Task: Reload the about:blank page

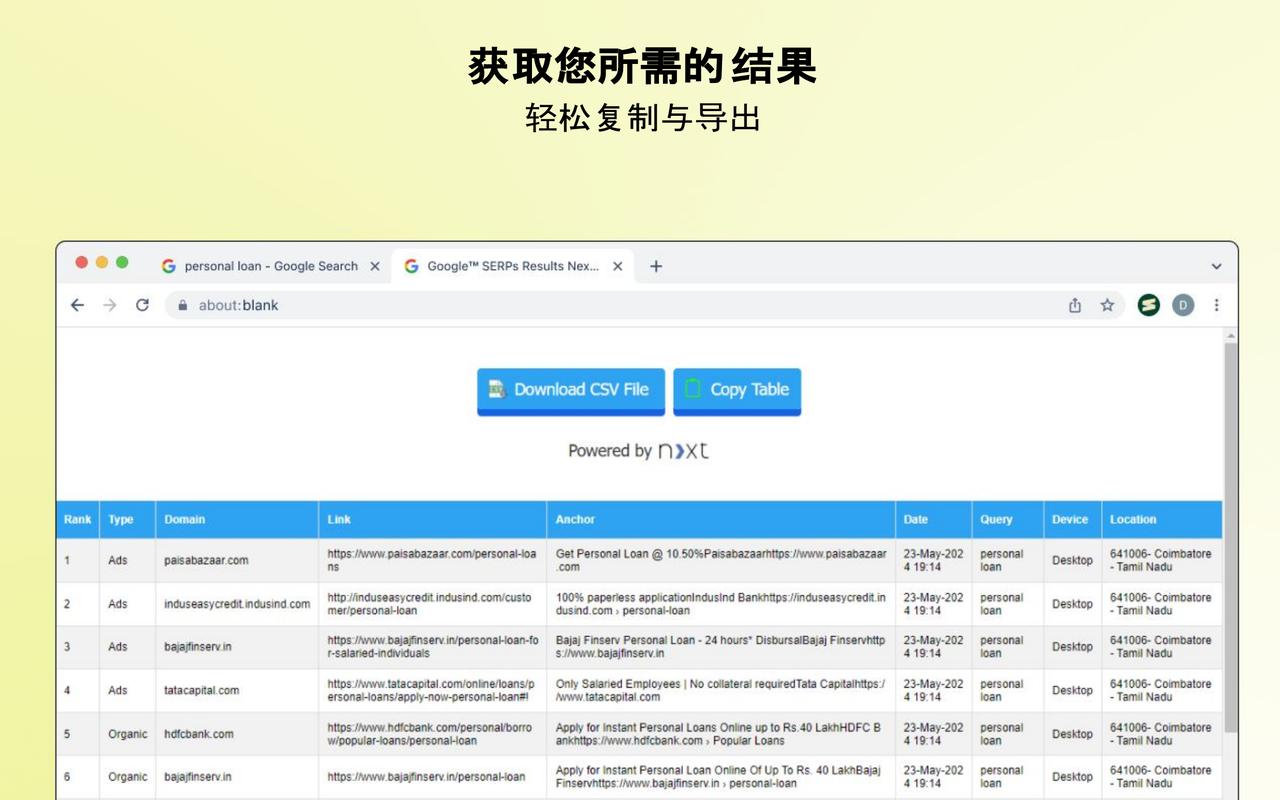Action: point(141,305)
